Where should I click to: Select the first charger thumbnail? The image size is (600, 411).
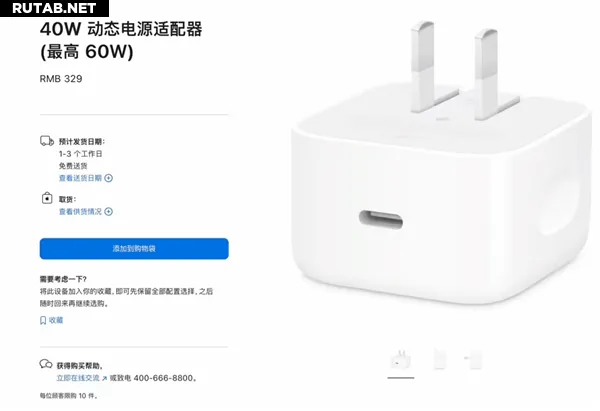[x=401, y=360]
